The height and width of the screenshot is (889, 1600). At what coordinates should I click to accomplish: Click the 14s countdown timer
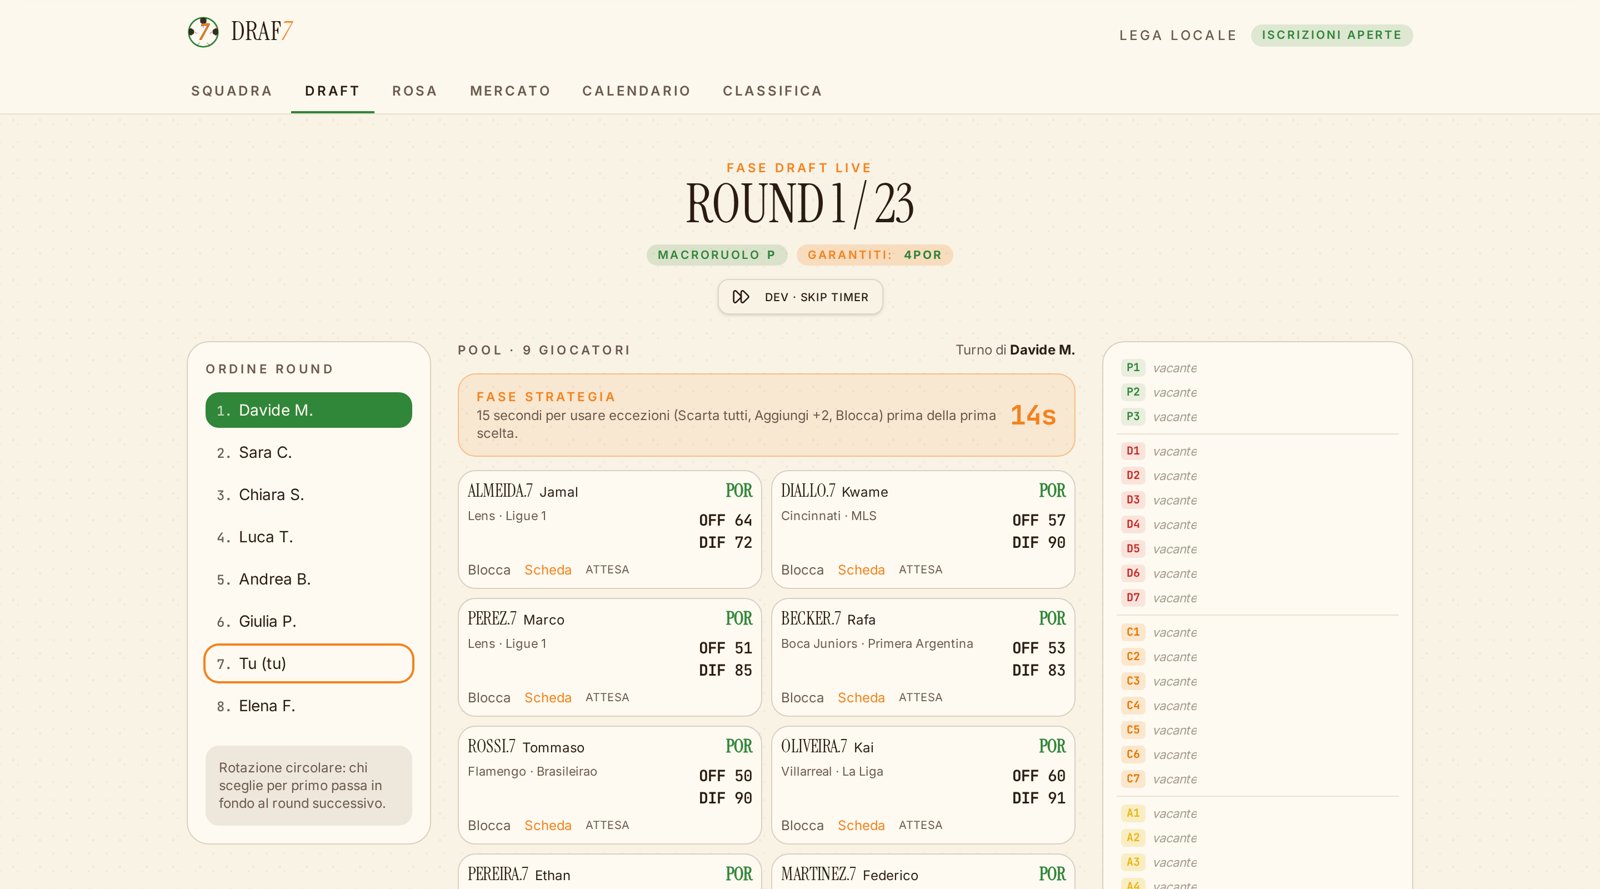tap(1033, 415)
